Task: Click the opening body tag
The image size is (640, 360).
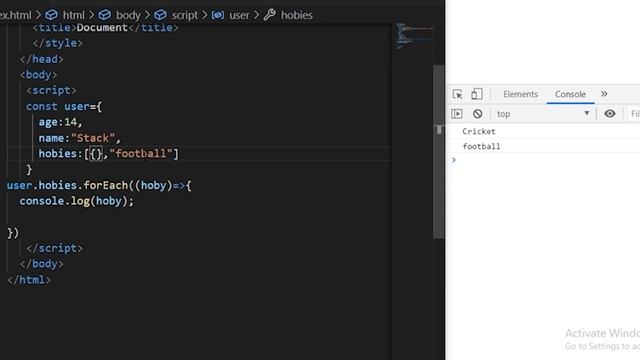Action: coord(38,75)
